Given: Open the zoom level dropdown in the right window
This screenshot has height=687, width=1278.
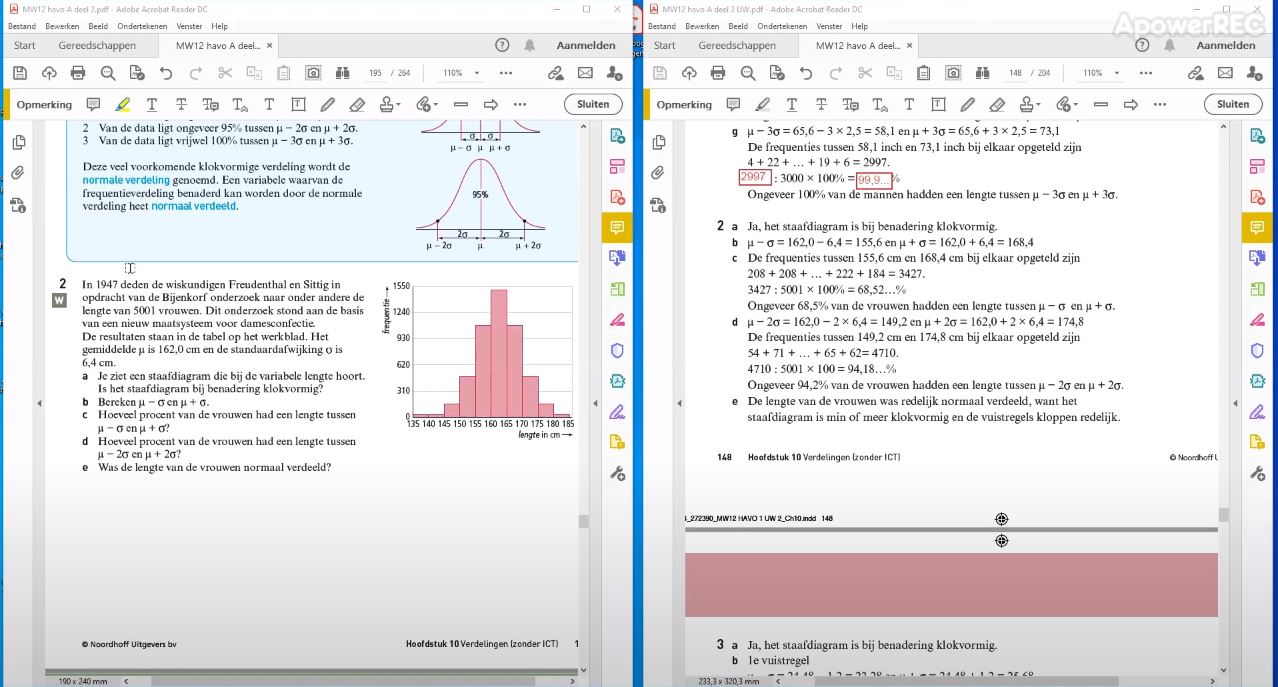Looking at the screenshot, I should [1117, 73].
